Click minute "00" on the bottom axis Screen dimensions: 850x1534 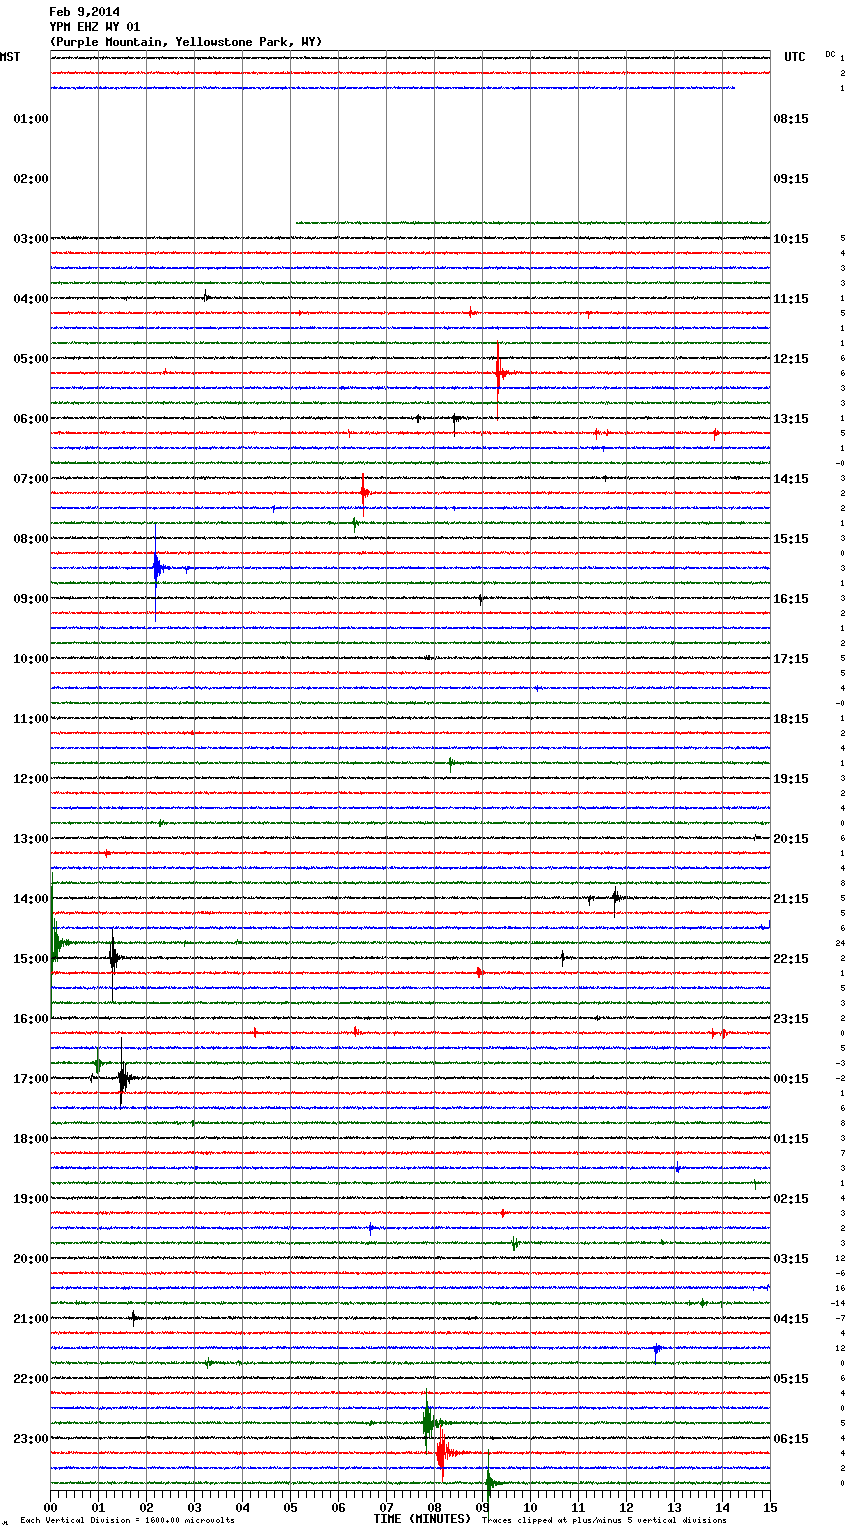pos(50,1507)
